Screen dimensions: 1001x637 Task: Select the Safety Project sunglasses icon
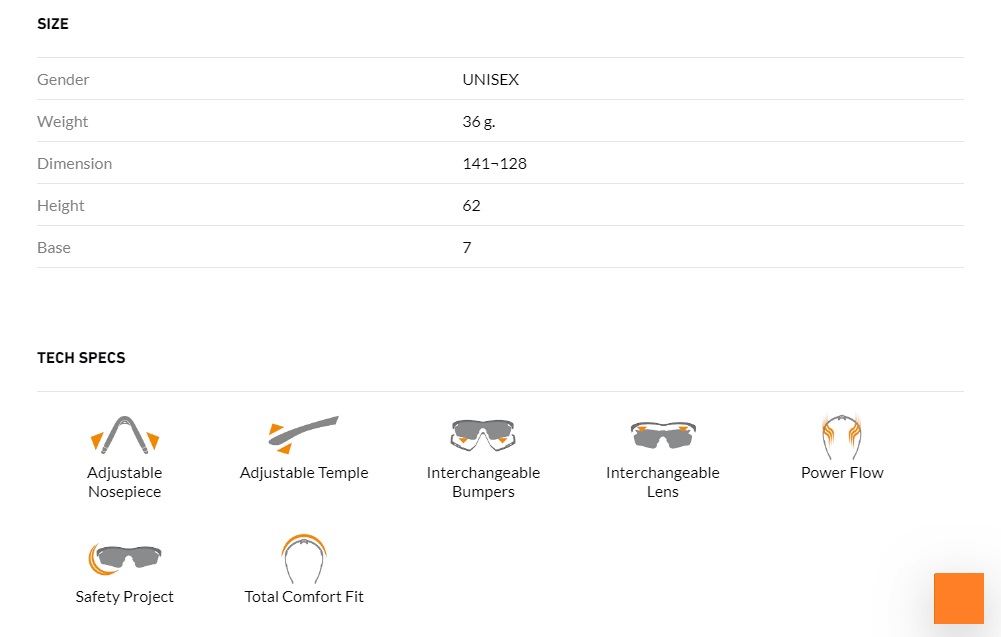click(124, 558)
